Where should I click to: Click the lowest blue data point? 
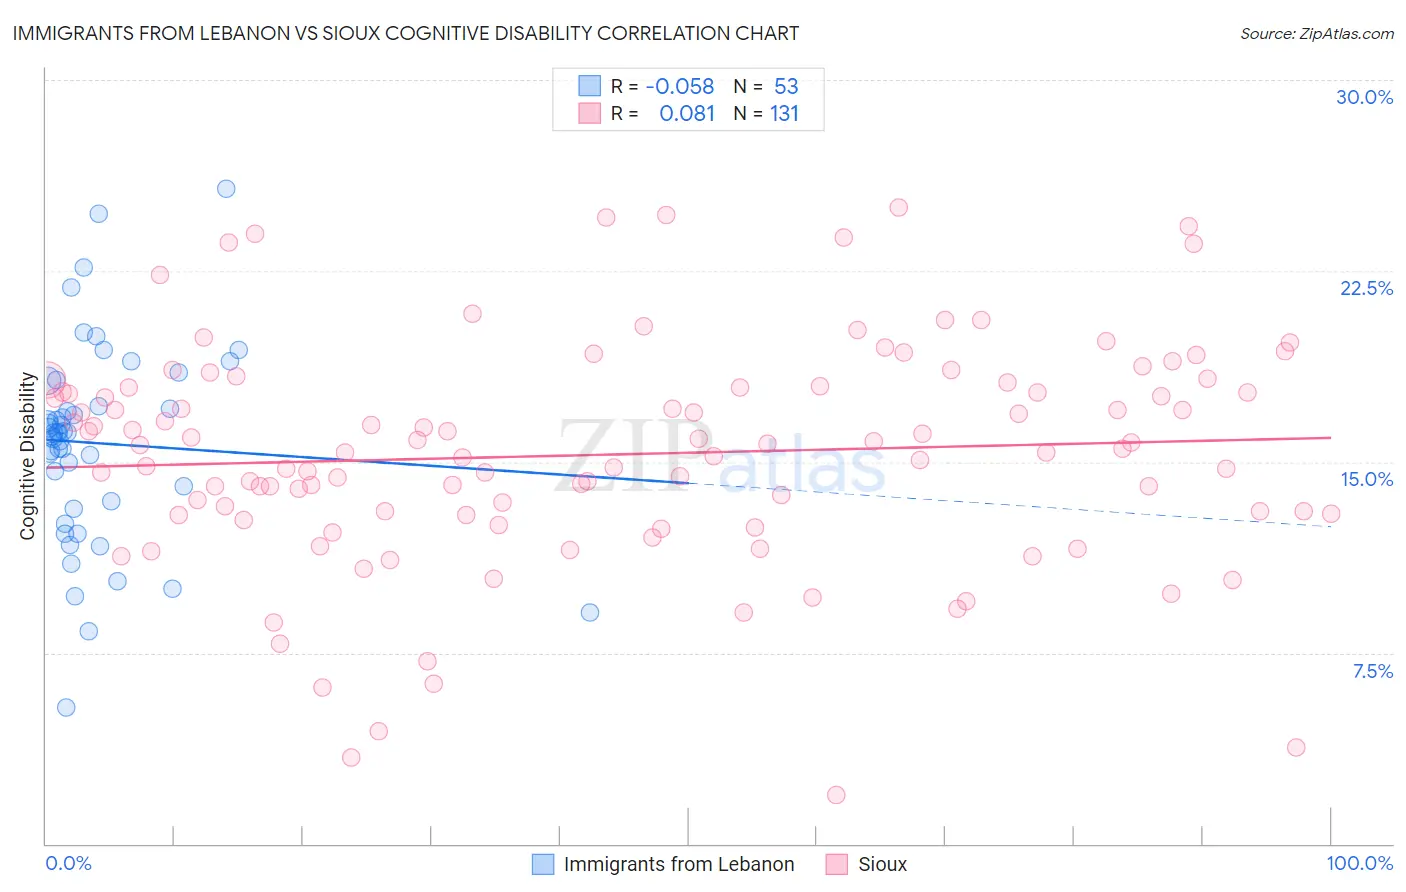pyautogui.click(x=66, y=707)
